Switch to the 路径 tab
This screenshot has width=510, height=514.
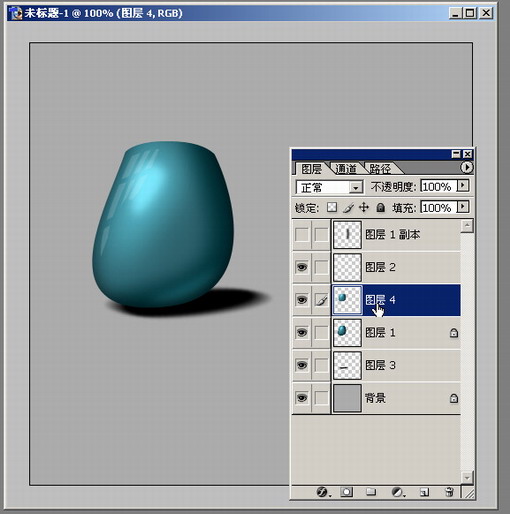click(380, 169)
